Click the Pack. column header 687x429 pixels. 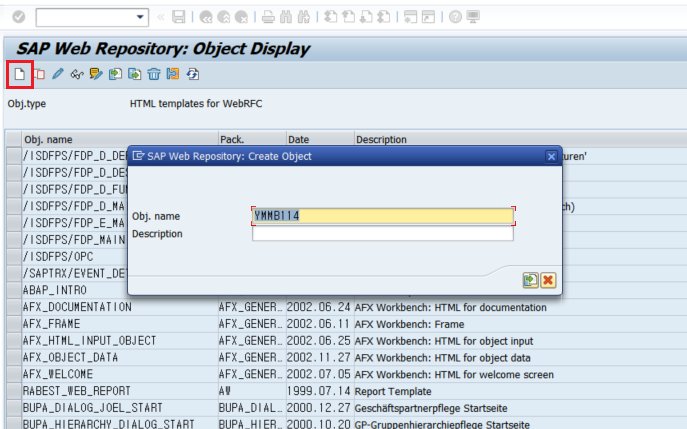coord(252,139)
